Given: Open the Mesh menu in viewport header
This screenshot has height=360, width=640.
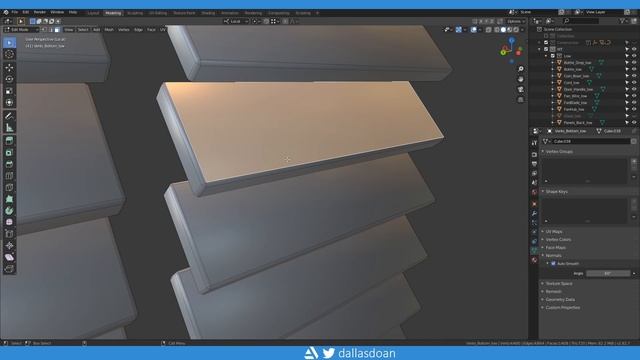Looking at the screenshot, I should tap(109, 30).
